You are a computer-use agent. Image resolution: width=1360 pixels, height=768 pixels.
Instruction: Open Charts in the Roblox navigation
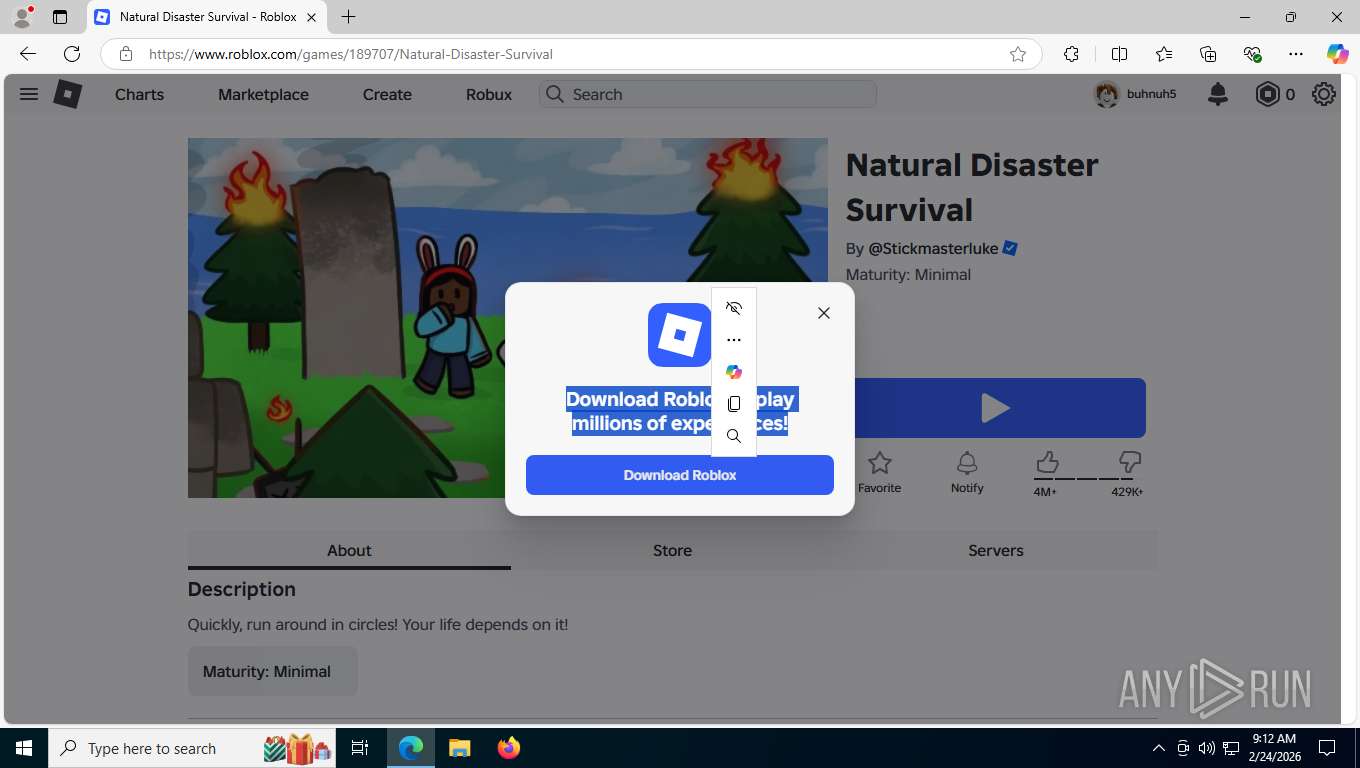pos(139,94)
